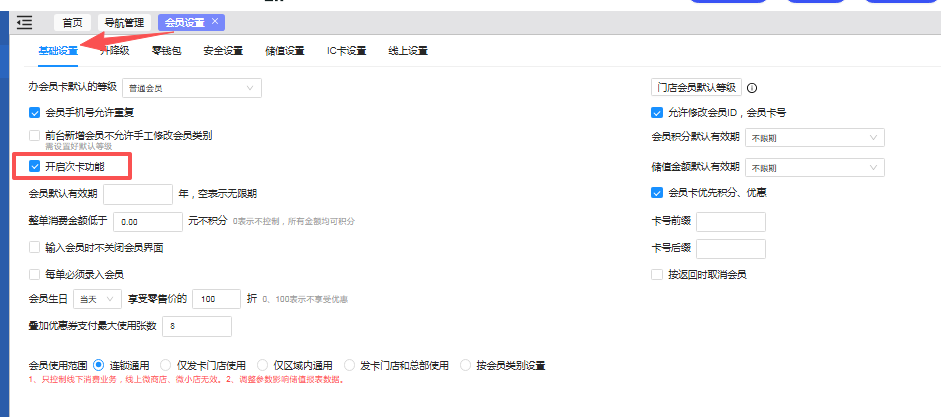
Task: Switch to 升降级 sub-tab
Action: click(x=115, y=51)
